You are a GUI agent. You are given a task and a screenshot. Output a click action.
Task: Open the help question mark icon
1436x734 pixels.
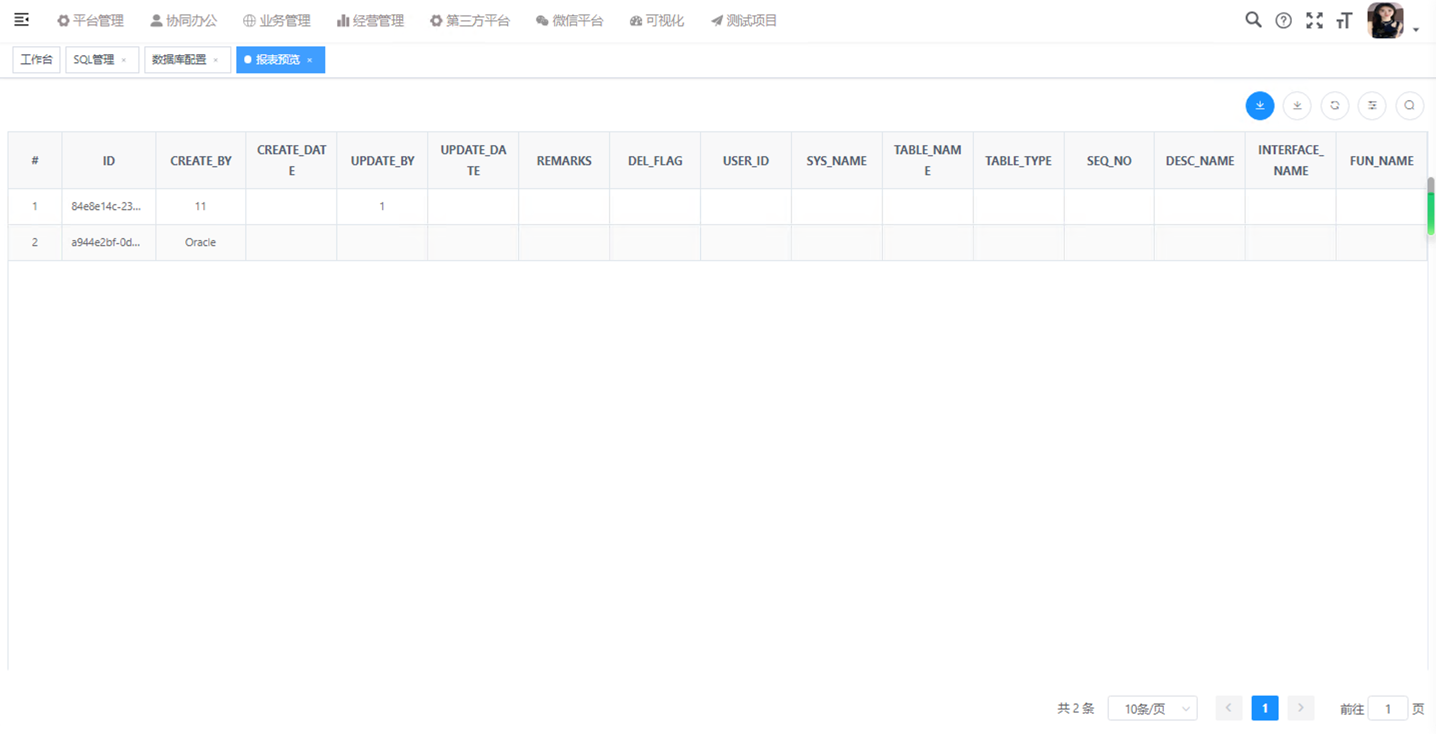point(1283,21)
